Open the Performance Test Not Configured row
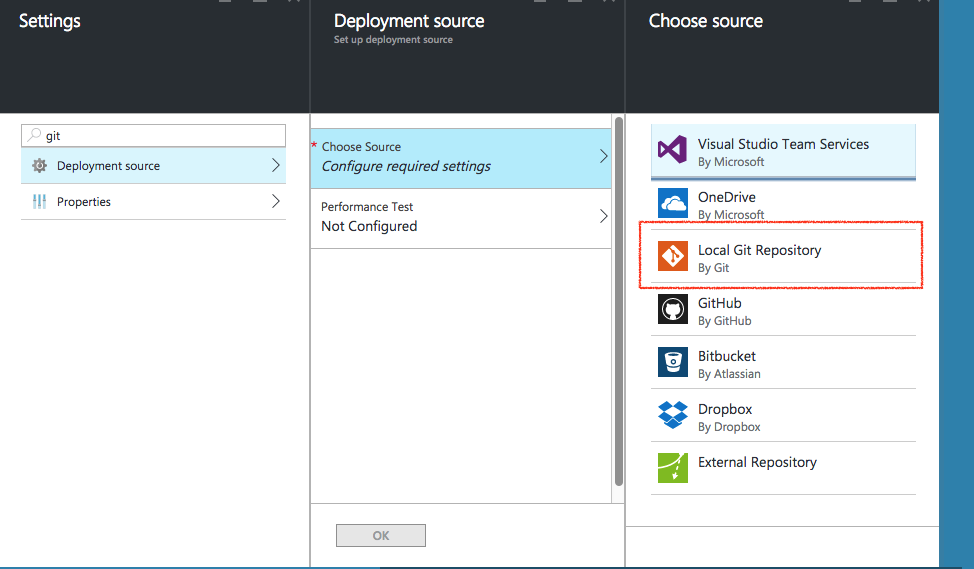974x569 pixels. [461, 219]
